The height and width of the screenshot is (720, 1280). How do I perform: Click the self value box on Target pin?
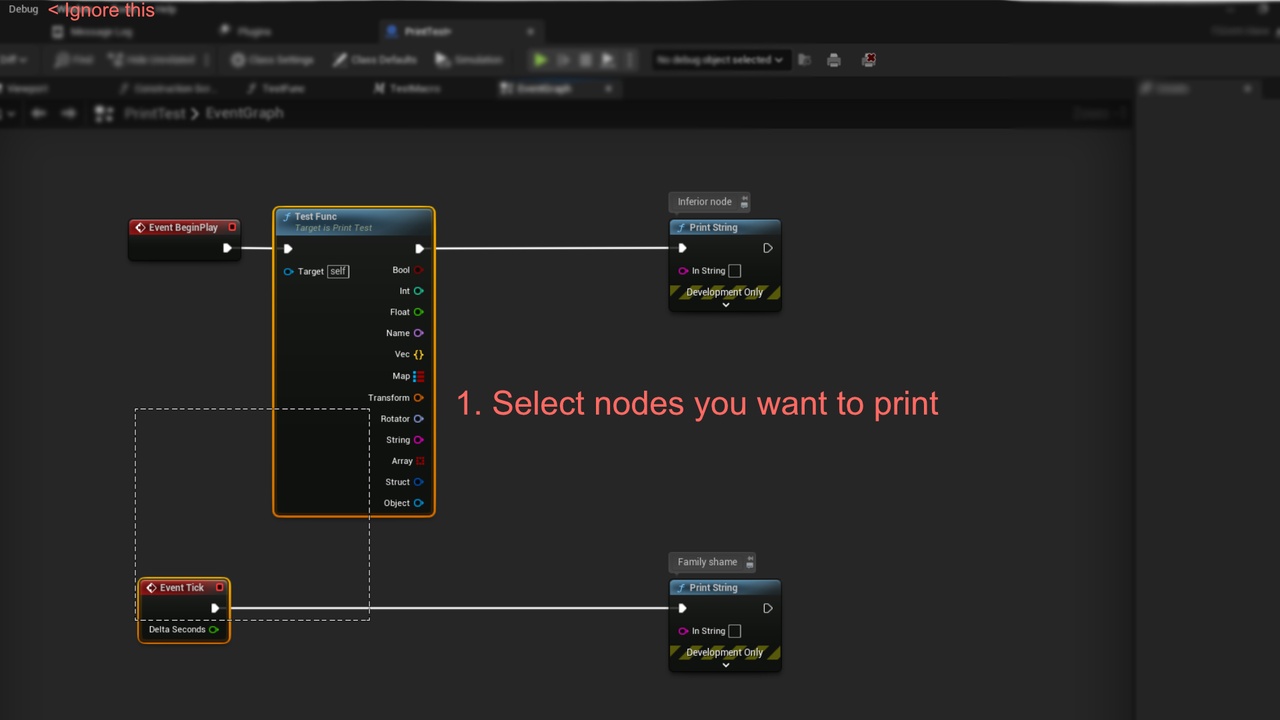(x=338, y=271)
